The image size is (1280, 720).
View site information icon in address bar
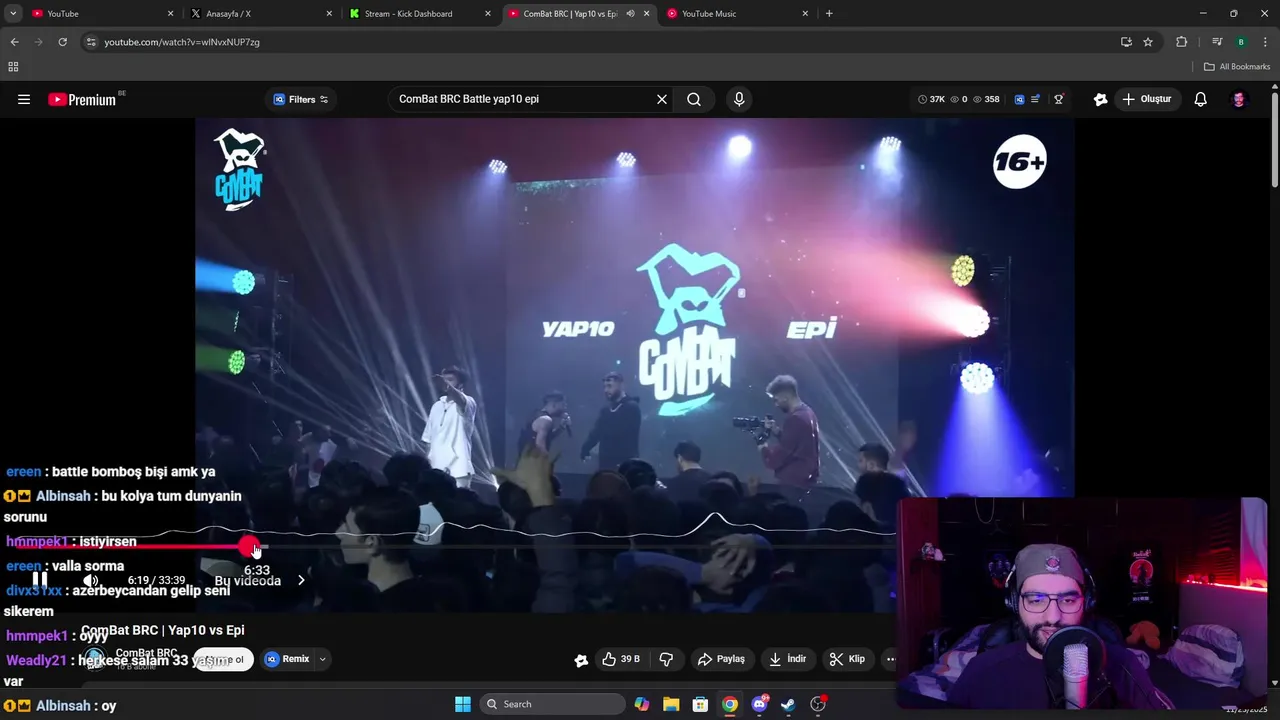point(91,42)
